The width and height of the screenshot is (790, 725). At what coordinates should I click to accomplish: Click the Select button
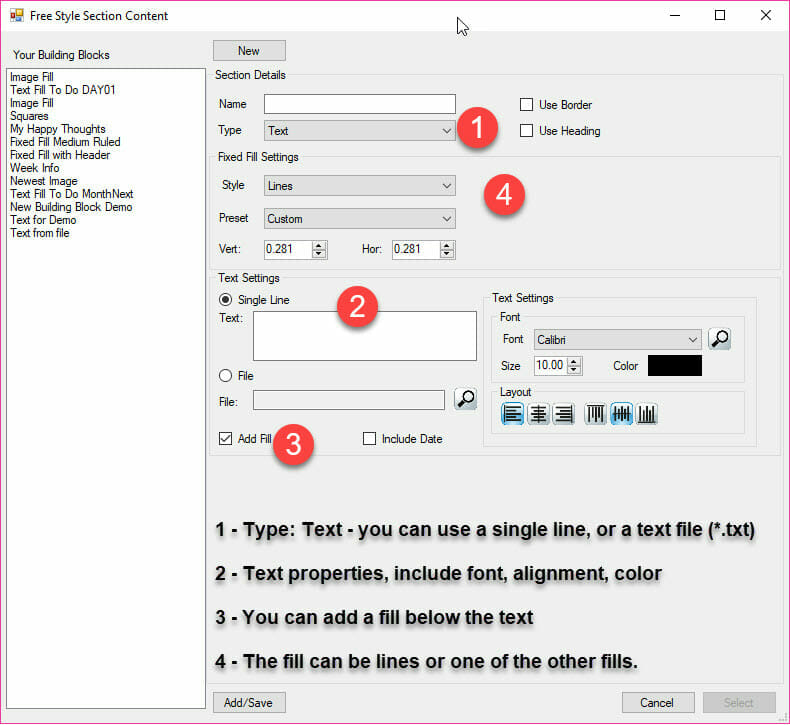click(x=739, y=702)
